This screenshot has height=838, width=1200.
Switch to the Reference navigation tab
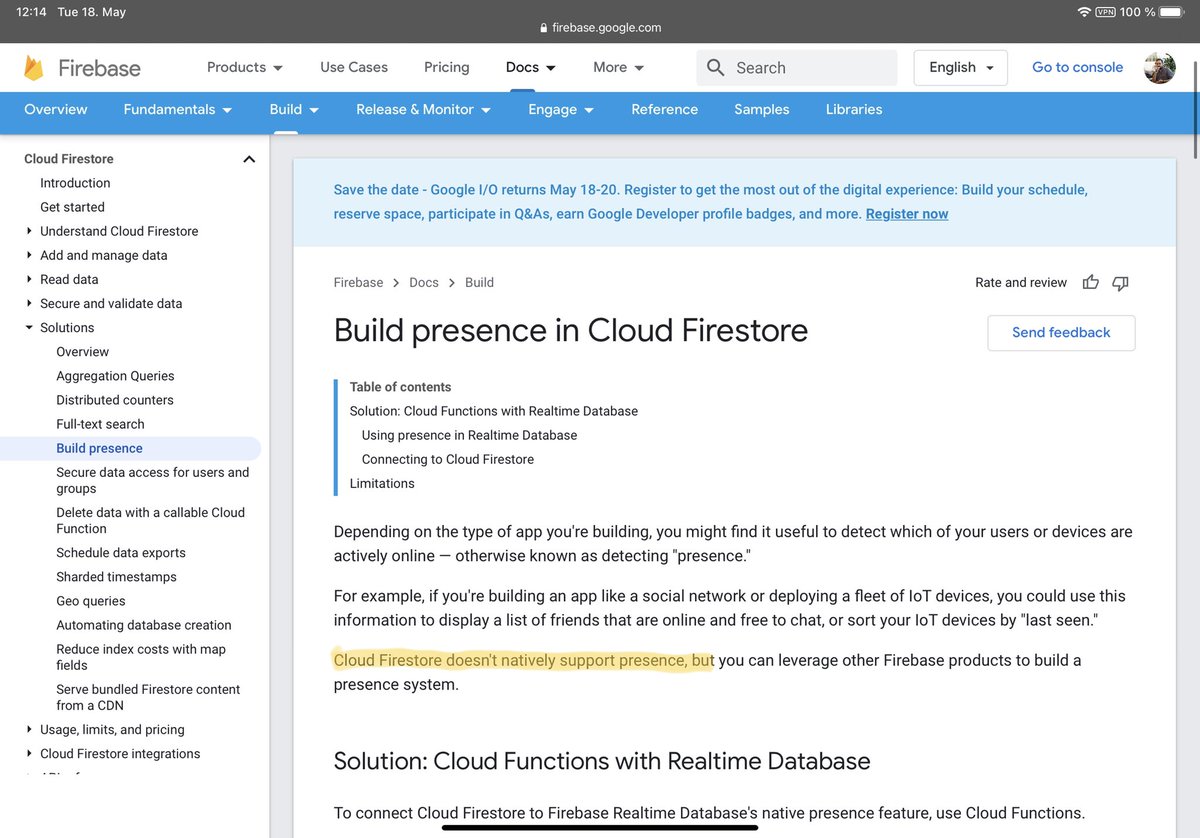[664, 110]
